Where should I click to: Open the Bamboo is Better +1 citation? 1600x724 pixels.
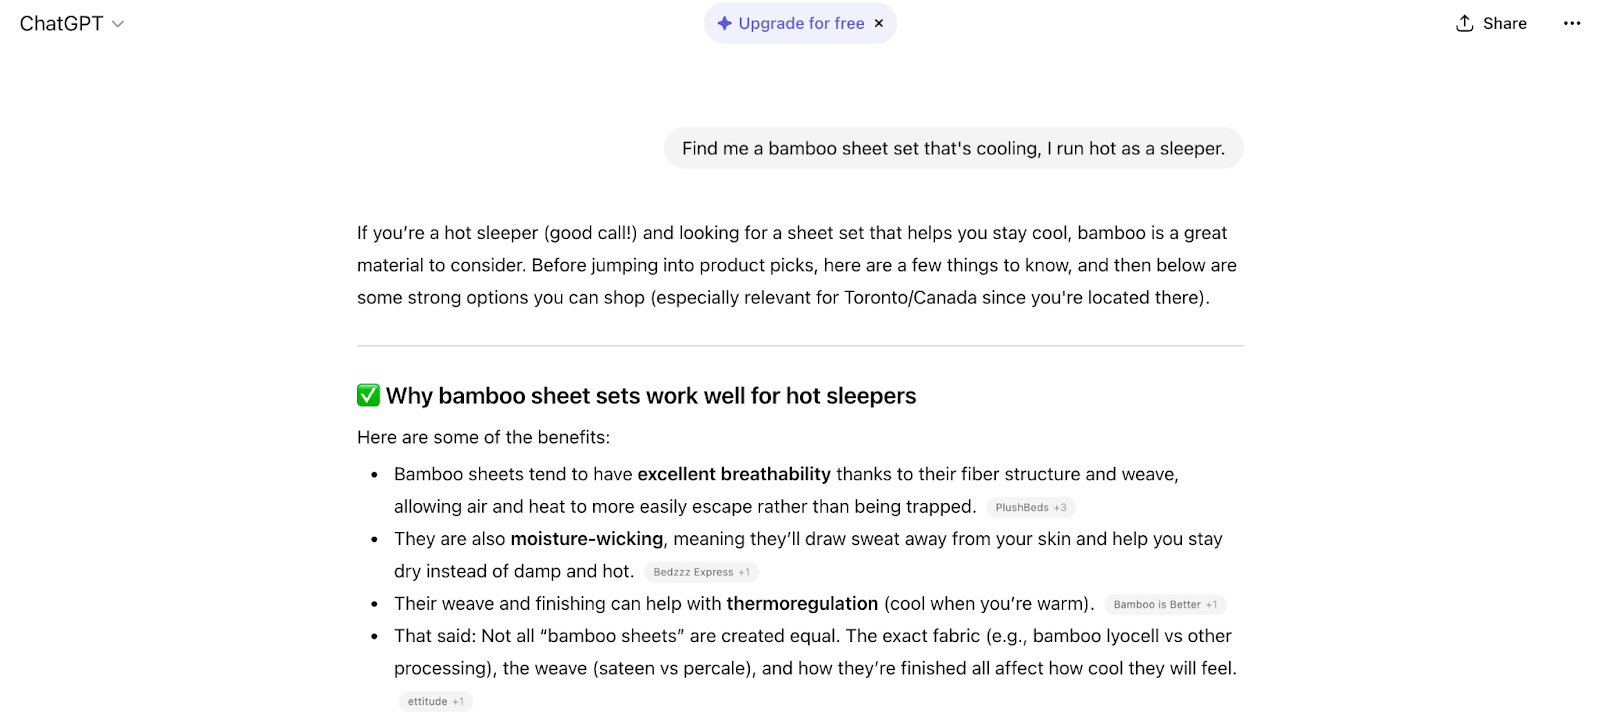[1165, 604]
